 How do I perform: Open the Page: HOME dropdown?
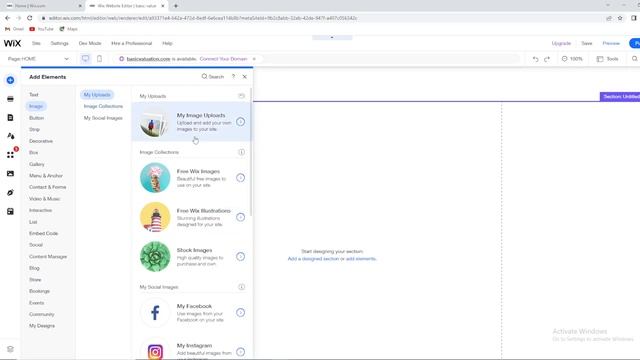tap(38, 59)
